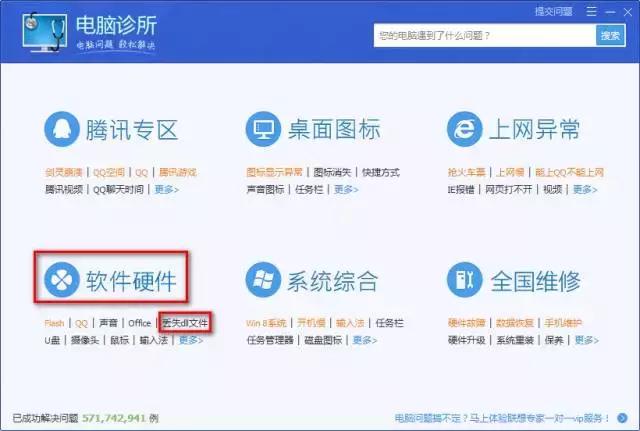Open the 图标消失 link
640x431 pixels.
point(332,173)
